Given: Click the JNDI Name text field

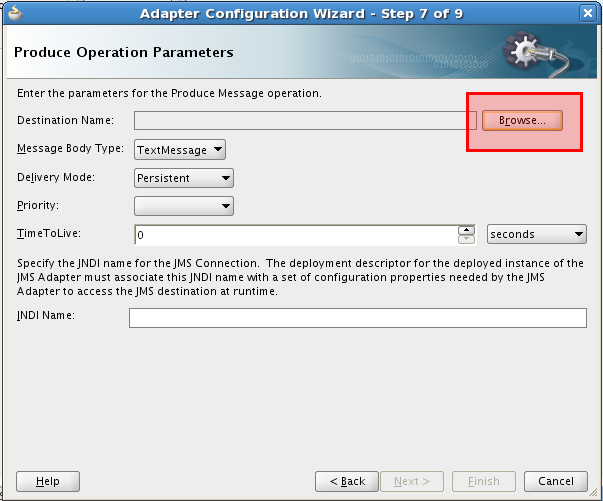Looking at the screenshot, I should point(358,318).
